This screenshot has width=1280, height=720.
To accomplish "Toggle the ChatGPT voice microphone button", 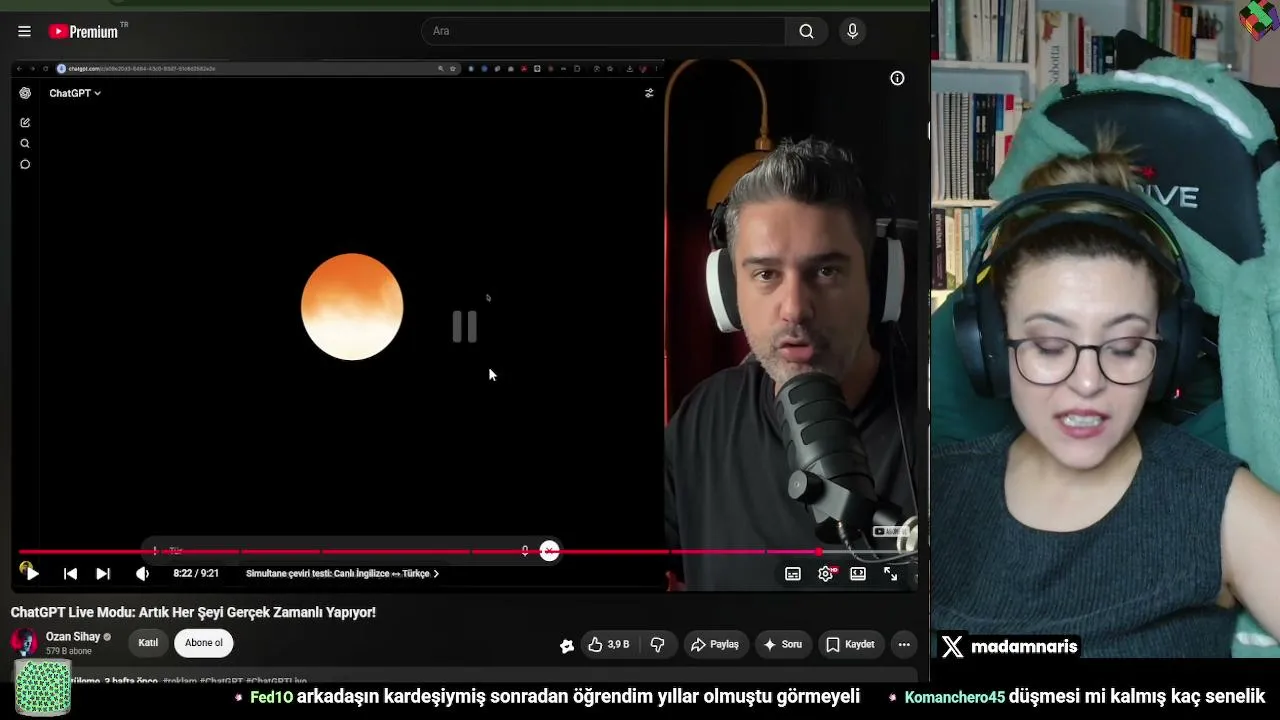I will [525, 551].
